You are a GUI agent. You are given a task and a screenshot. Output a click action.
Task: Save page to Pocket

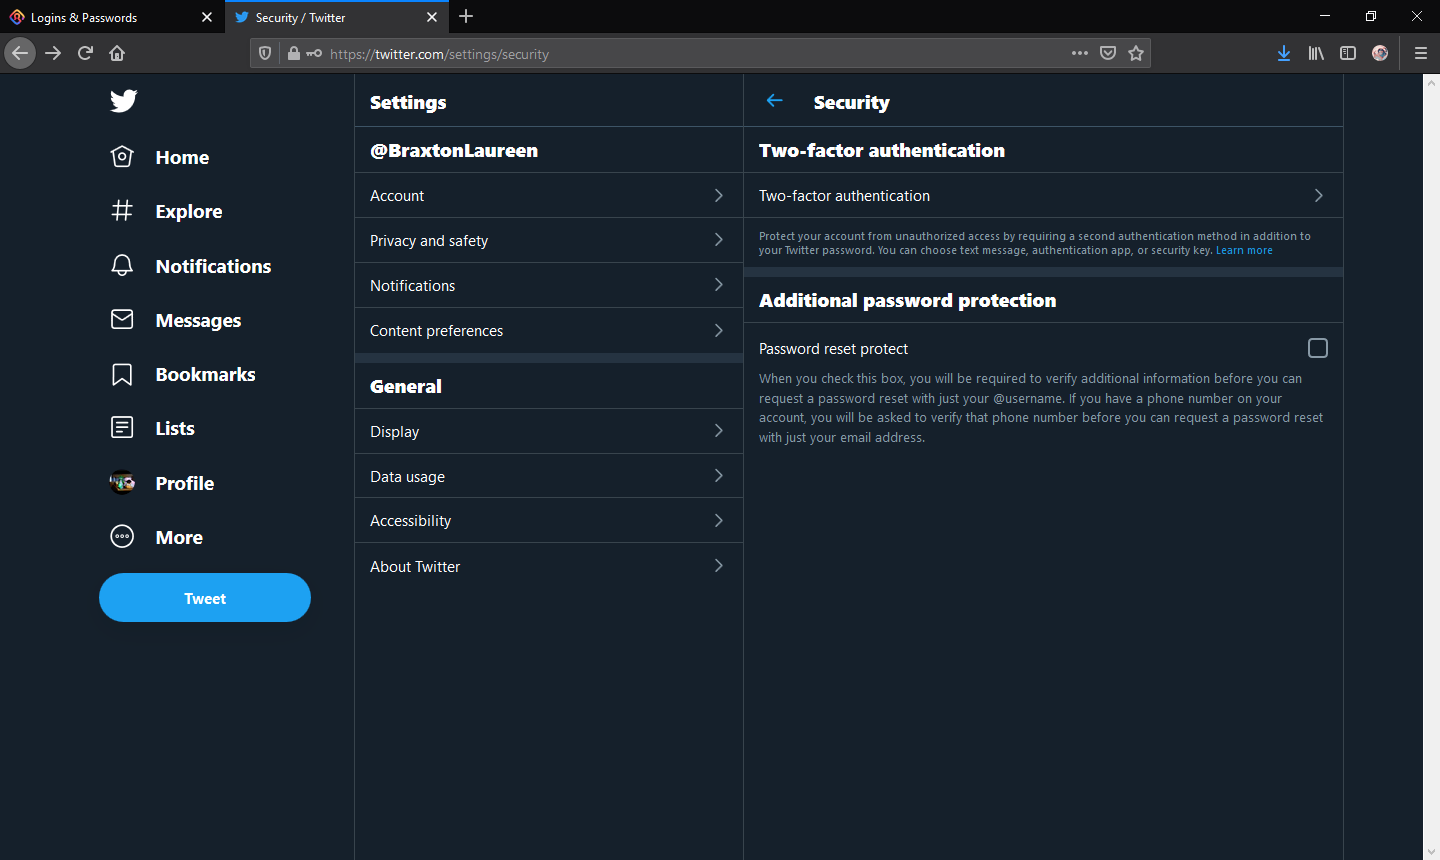(1108, 53)
